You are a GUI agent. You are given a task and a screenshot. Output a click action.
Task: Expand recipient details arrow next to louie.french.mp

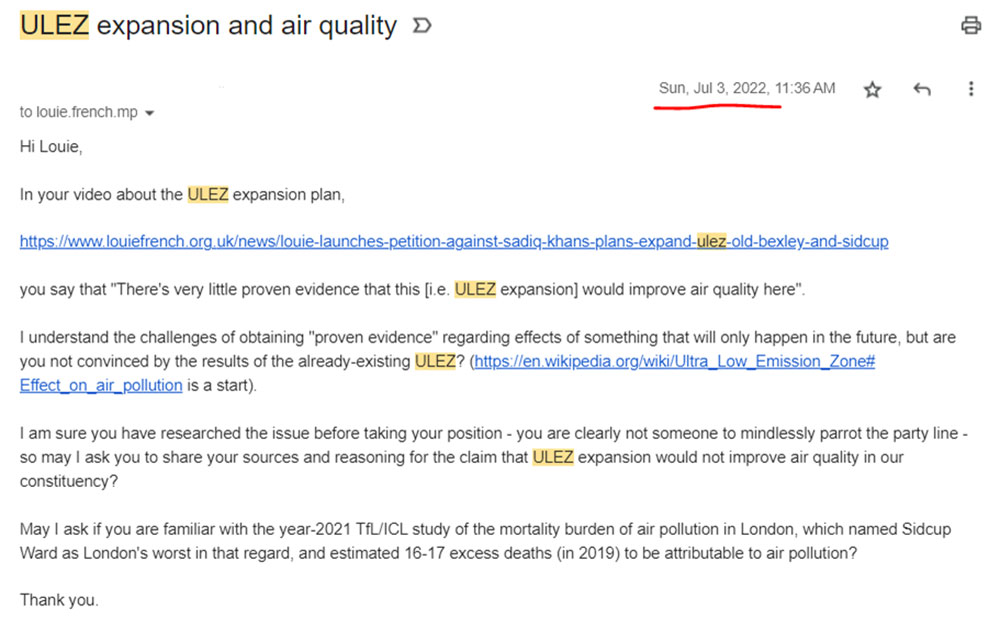(x=150, y=114)
